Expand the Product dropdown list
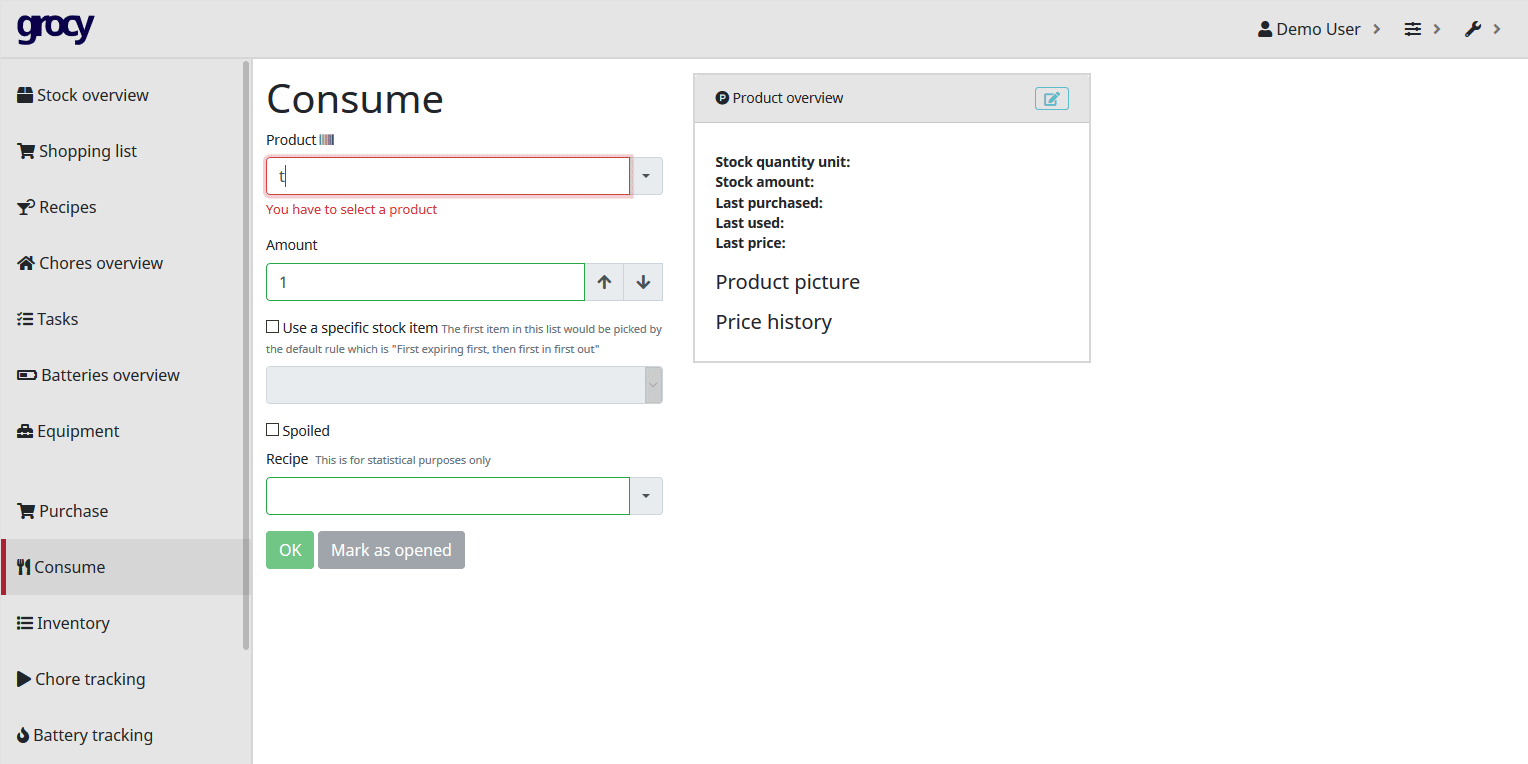1528x764 pixels. coord(646,176)
